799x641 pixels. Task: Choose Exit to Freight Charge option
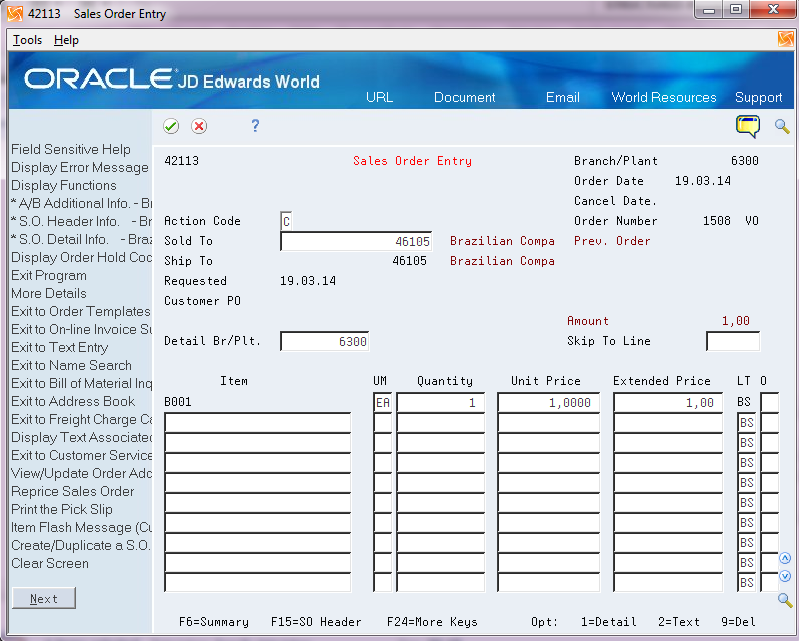coord(81,419)
